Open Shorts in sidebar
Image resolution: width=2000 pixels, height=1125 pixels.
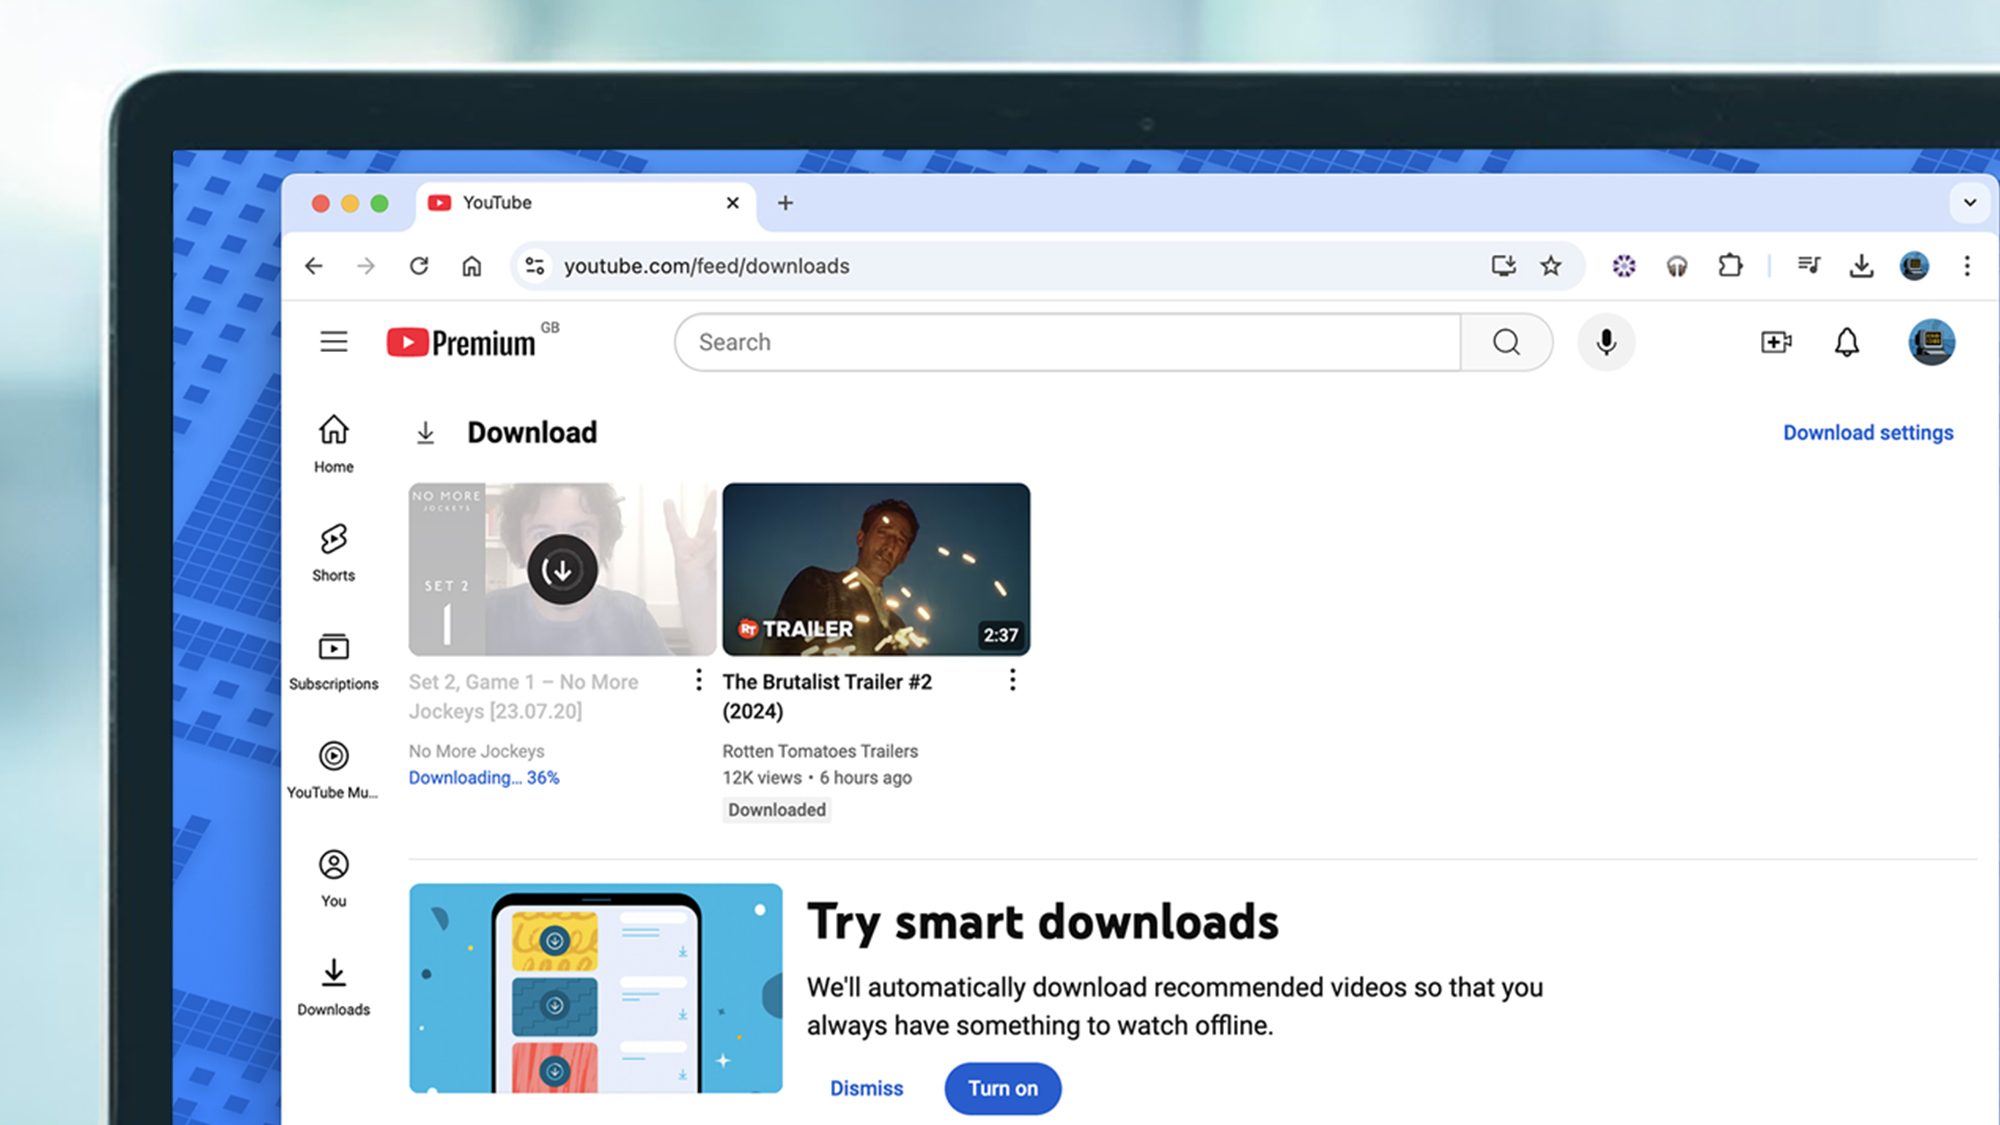pyautogui.click(x=334, y=553)
